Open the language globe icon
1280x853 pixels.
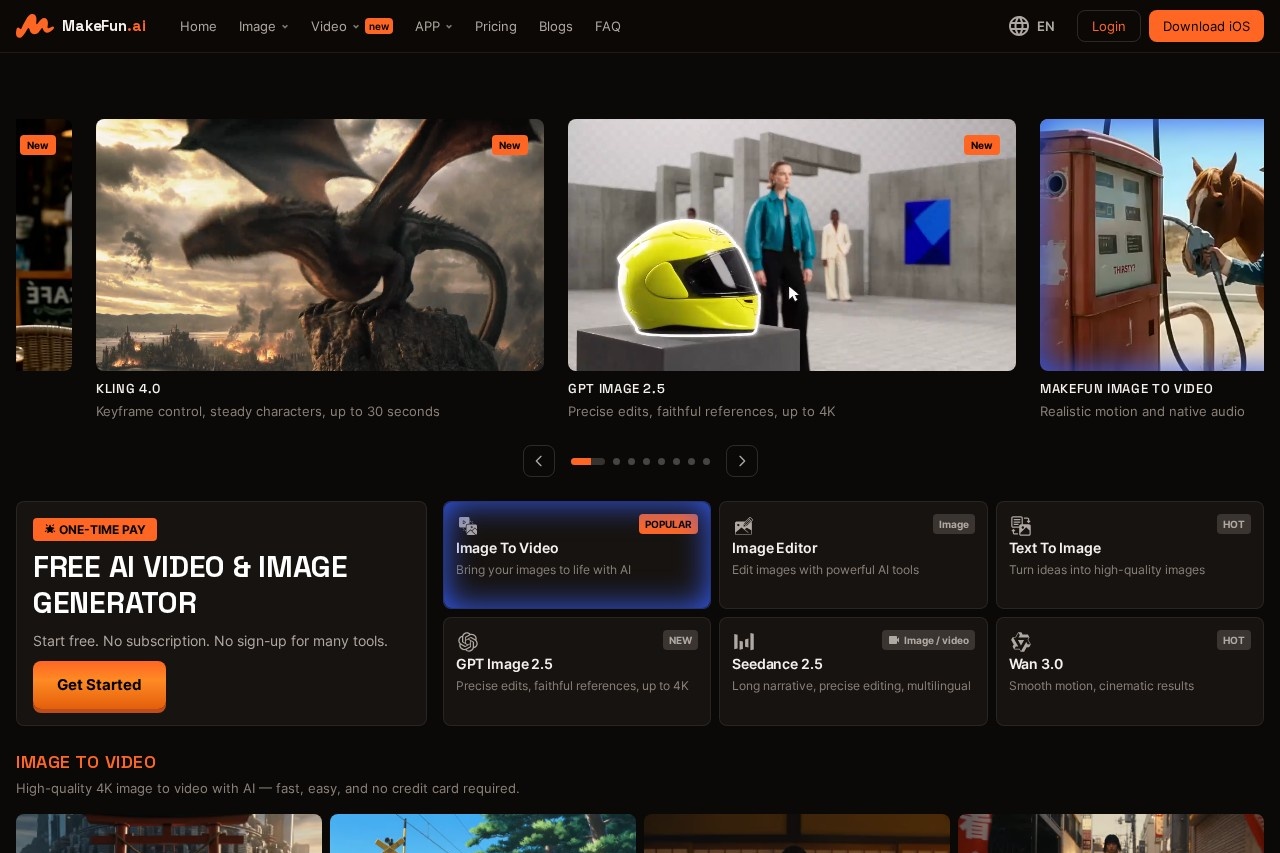pyautogui.click(x=1019, y=26)
